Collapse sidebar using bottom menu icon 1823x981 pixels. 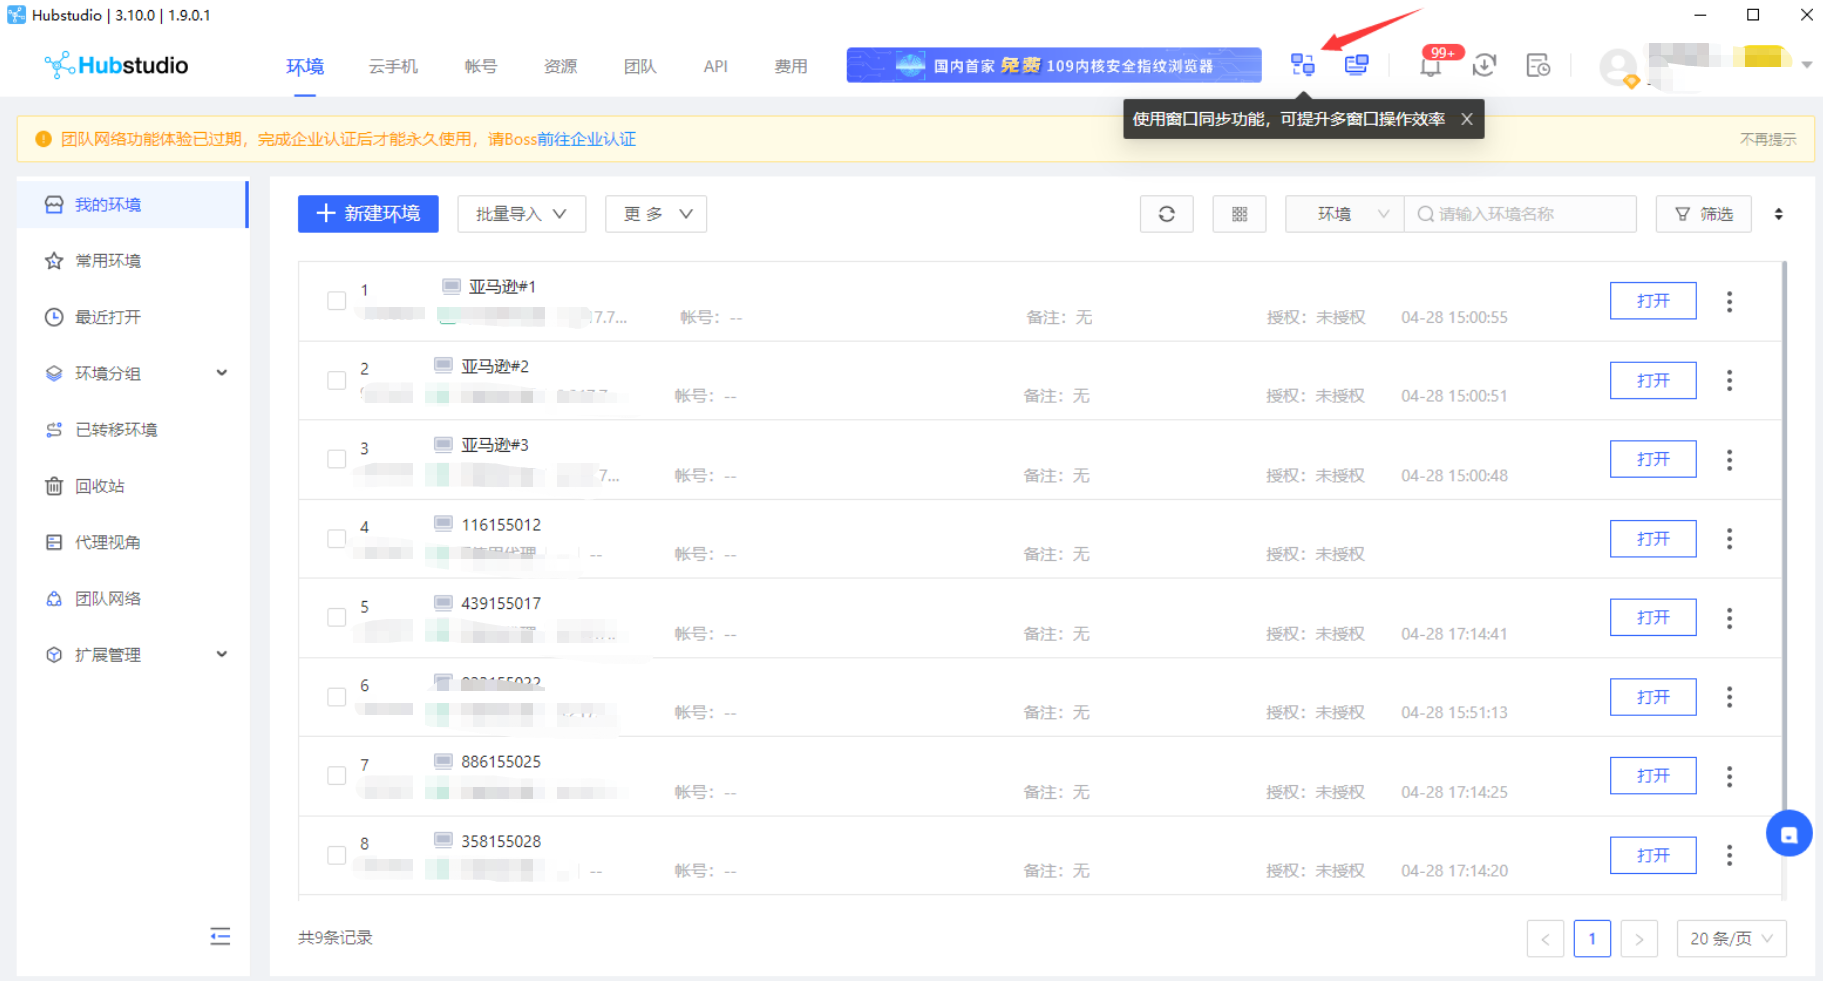point(220,936)
